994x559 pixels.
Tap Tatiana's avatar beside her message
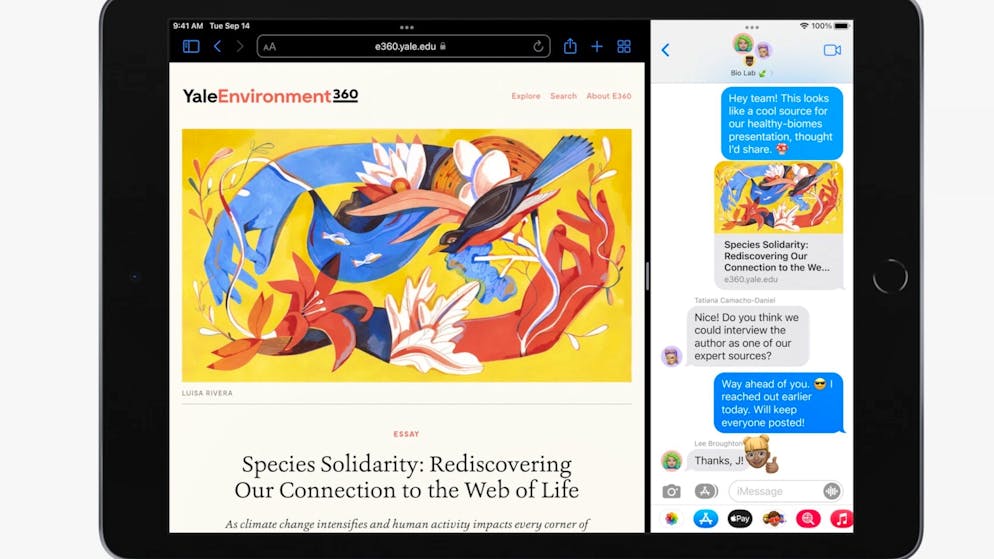click(671, 356)
